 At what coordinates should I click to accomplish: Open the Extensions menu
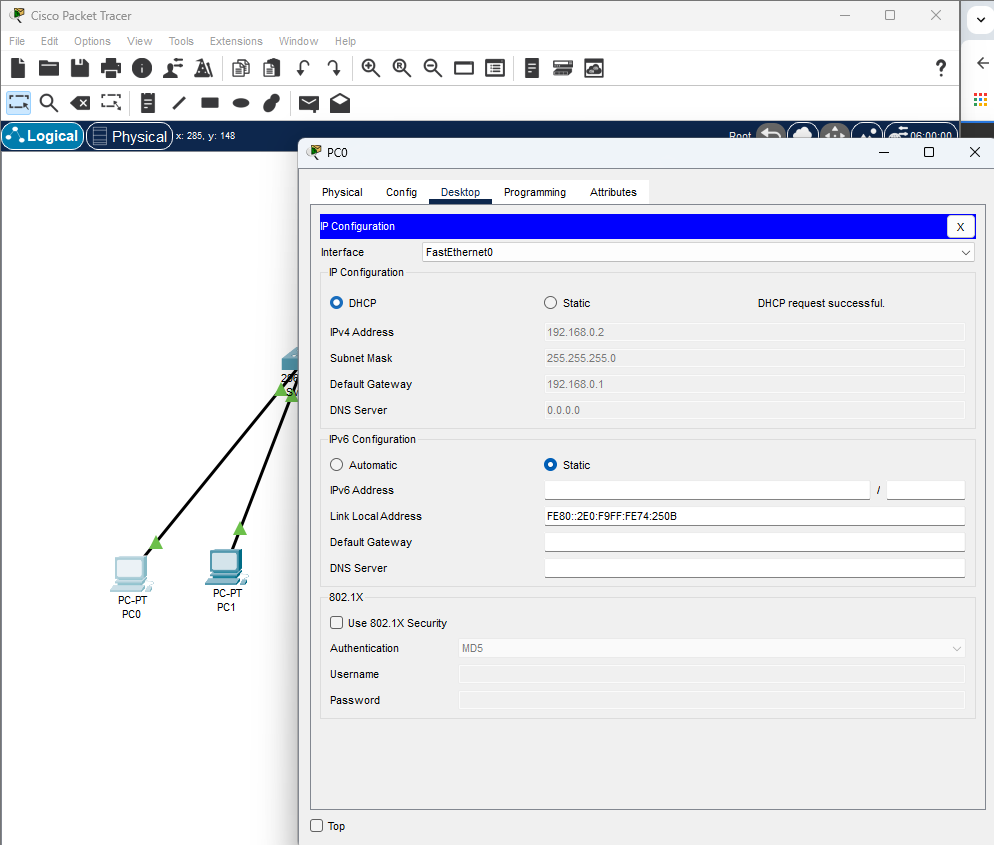click(x=236, y=41)
